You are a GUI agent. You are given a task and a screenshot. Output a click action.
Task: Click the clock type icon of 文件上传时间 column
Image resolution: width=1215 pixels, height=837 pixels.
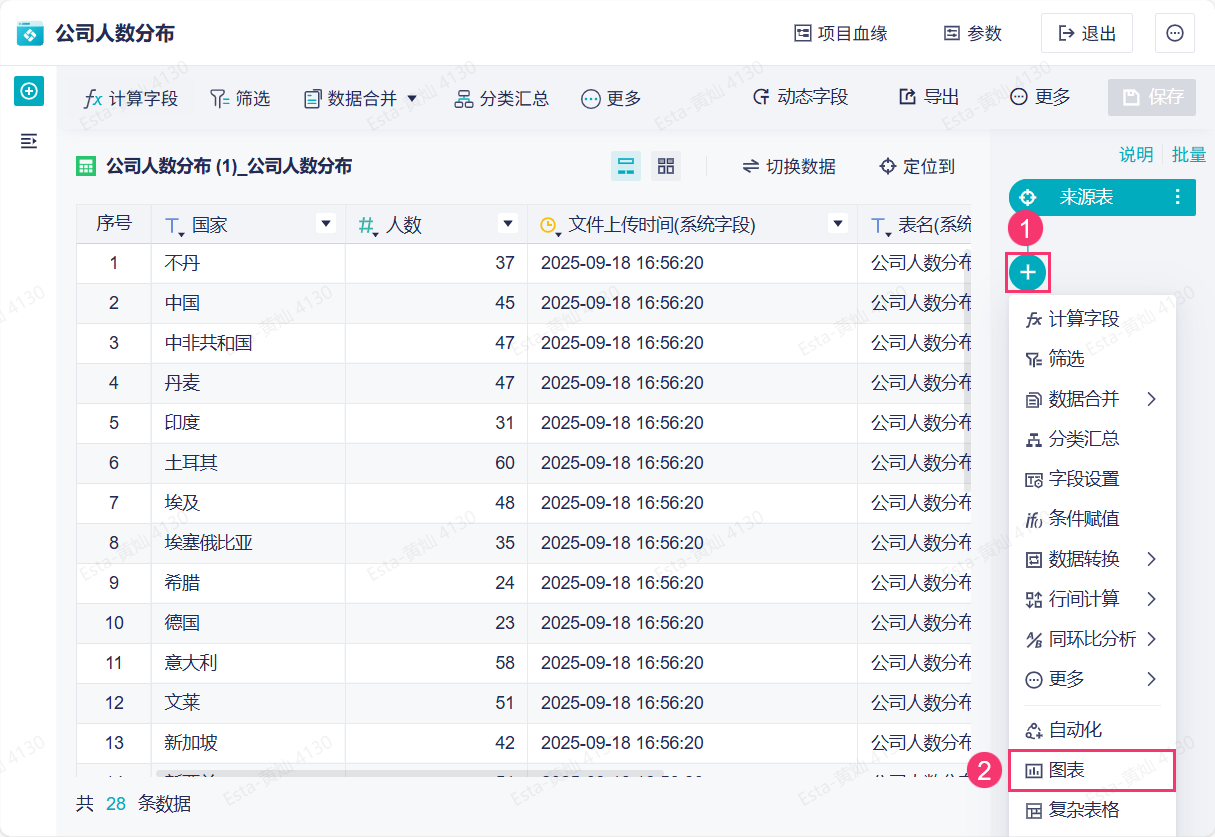(549, 226)
